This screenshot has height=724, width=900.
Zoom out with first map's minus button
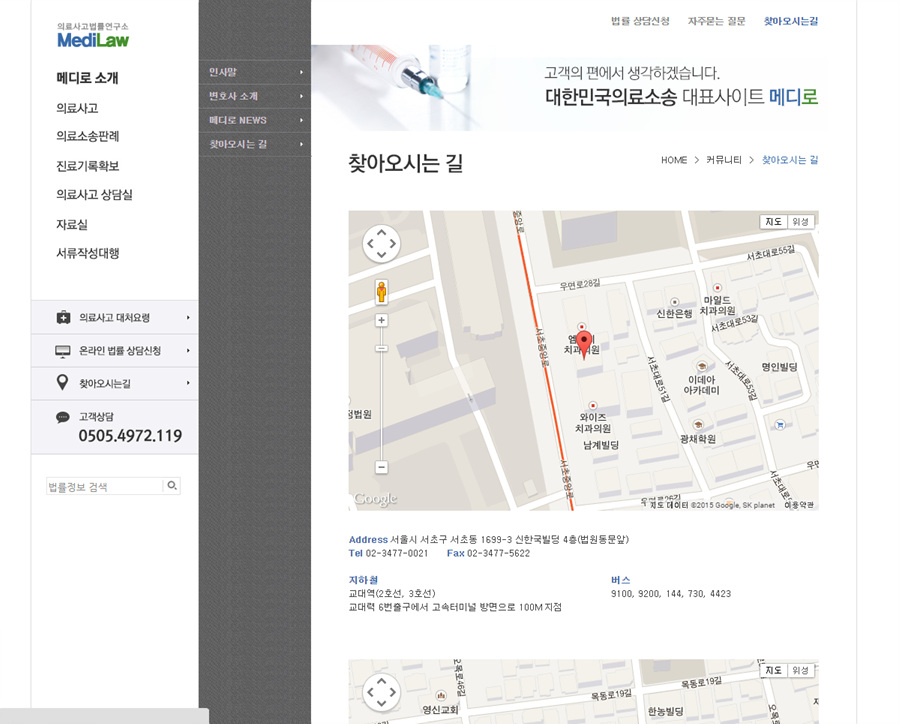coord(381,467)
